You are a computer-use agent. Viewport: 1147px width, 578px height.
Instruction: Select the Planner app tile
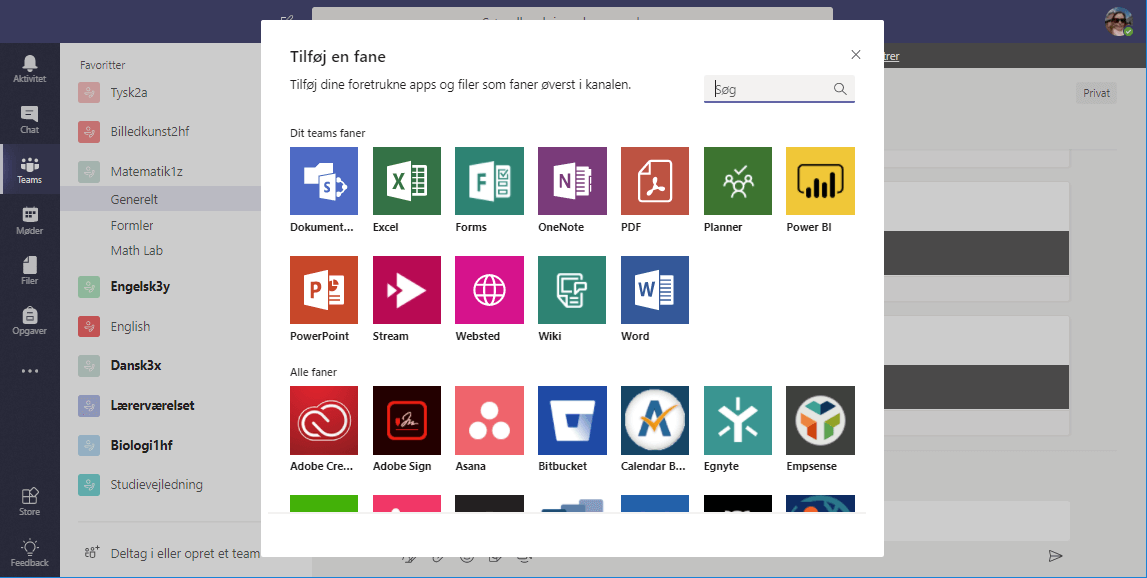737,181
